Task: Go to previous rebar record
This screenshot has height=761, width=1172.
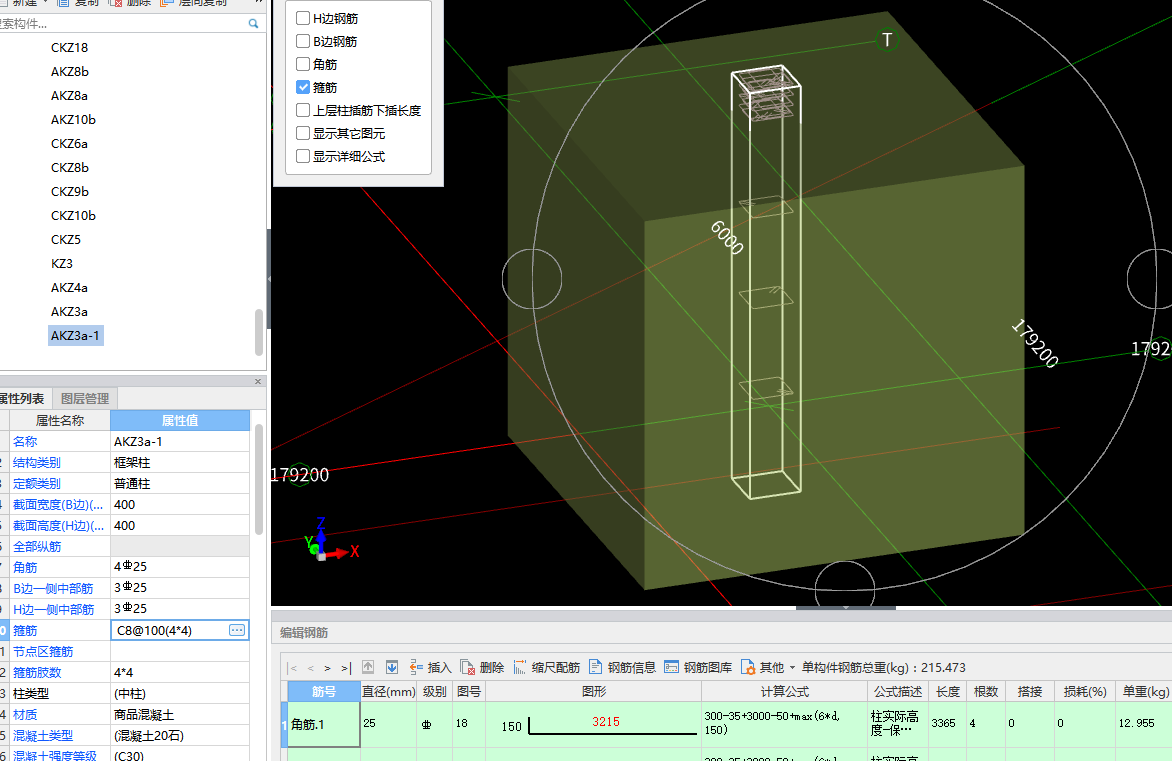Action: [x=310, y=668]
